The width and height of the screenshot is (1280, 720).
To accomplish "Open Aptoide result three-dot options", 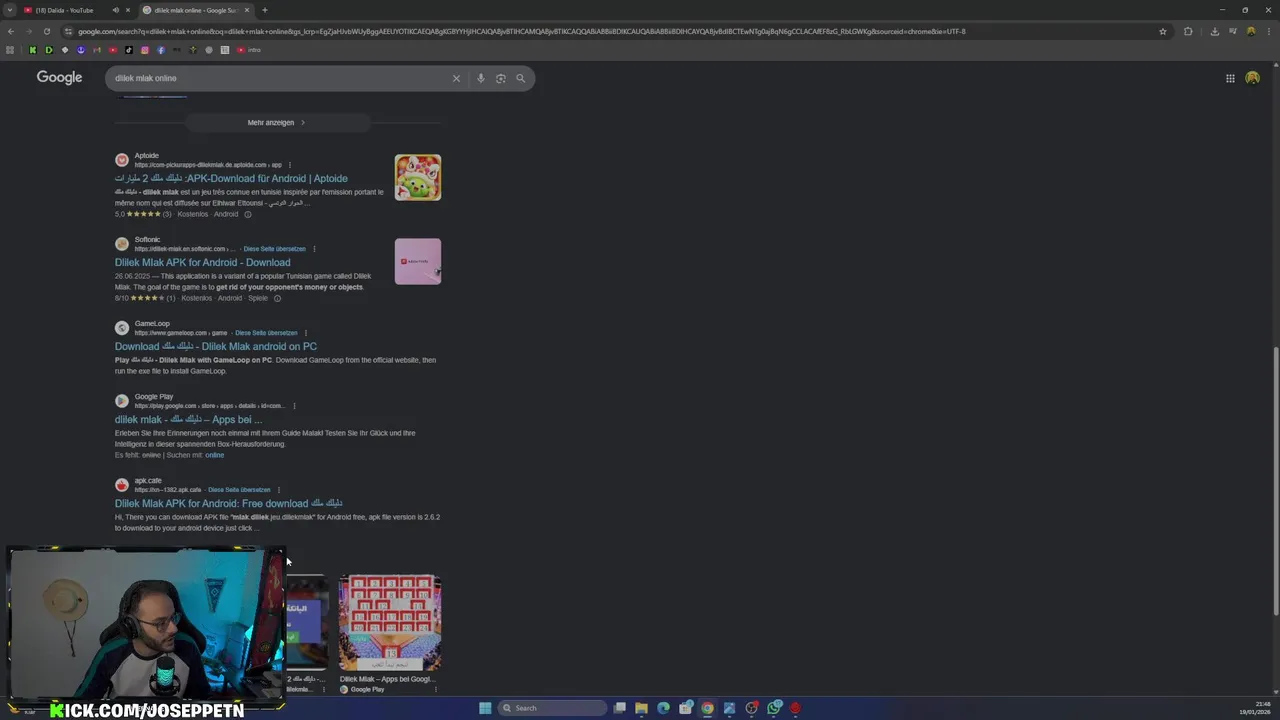I will tap(290, 165).
